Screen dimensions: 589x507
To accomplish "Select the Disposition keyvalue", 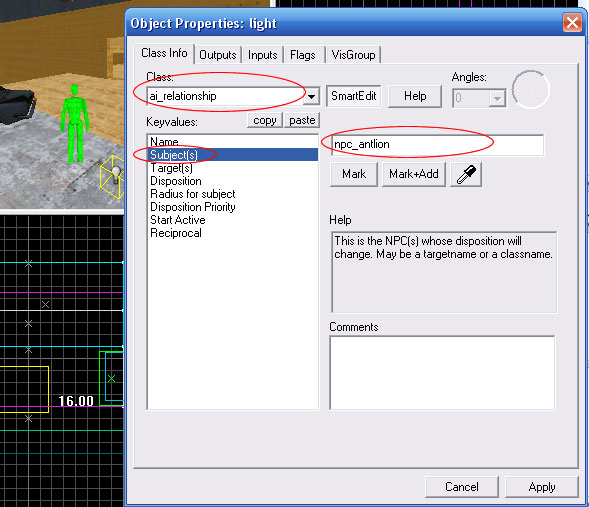I will (x=176, y=181).
